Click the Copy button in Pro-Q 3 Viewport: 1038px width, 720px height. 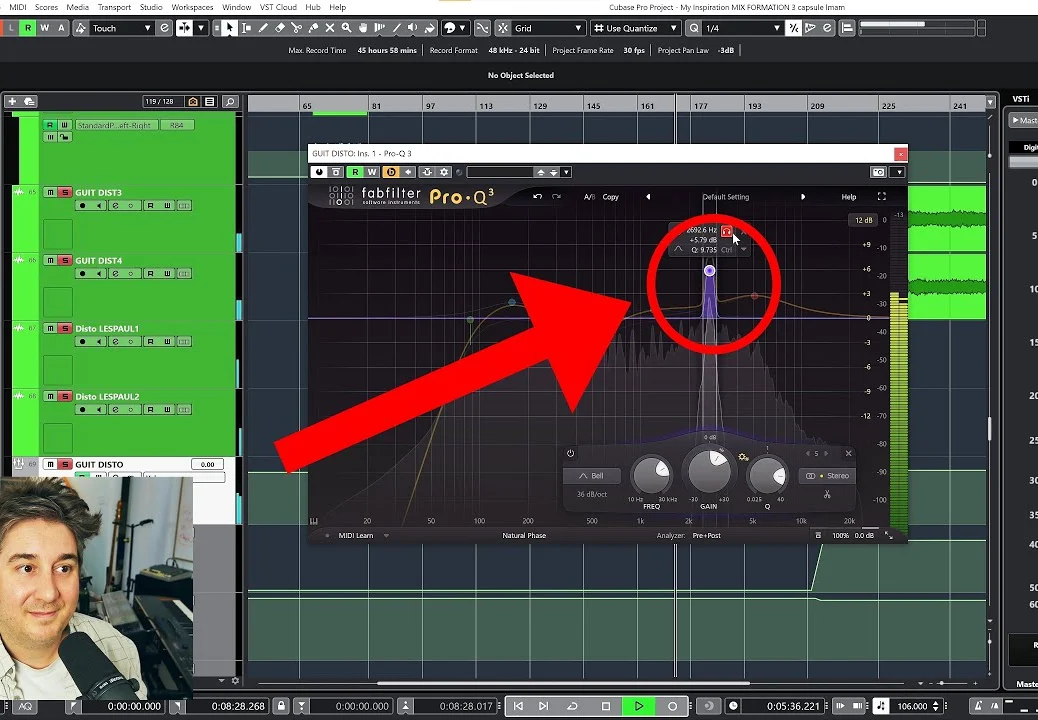click(610, 197)
